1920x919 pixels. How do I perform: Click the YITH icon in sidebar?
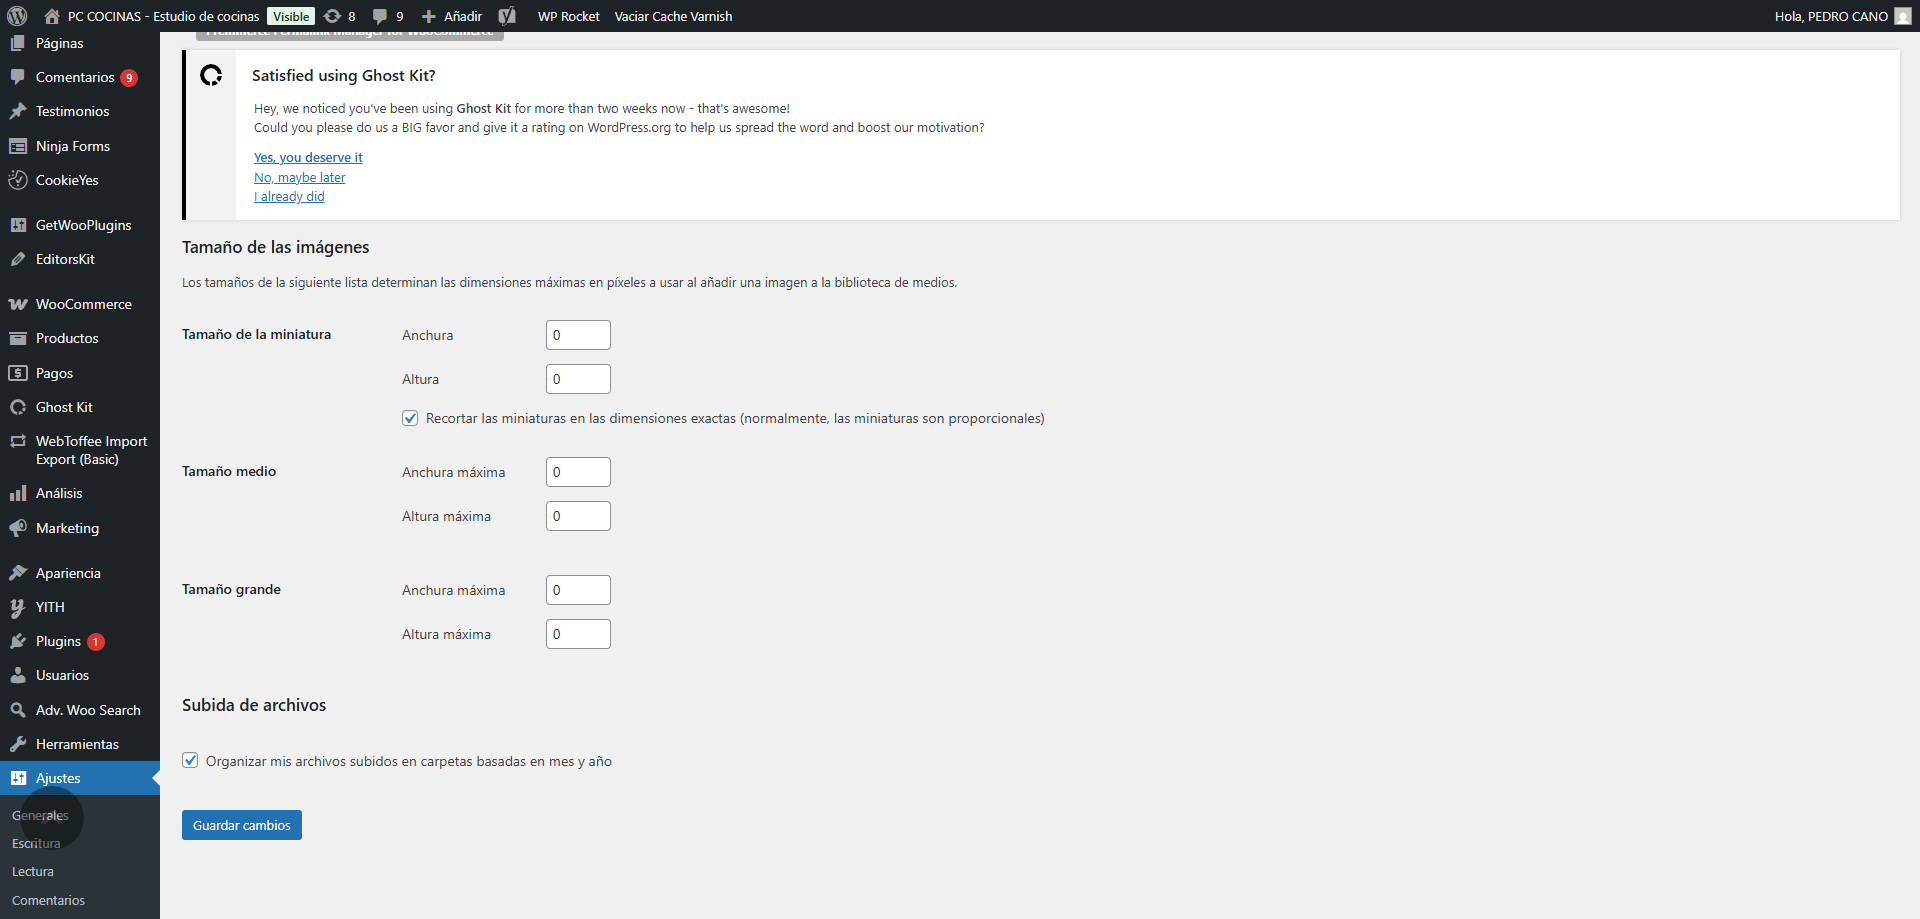pos(18,607)
